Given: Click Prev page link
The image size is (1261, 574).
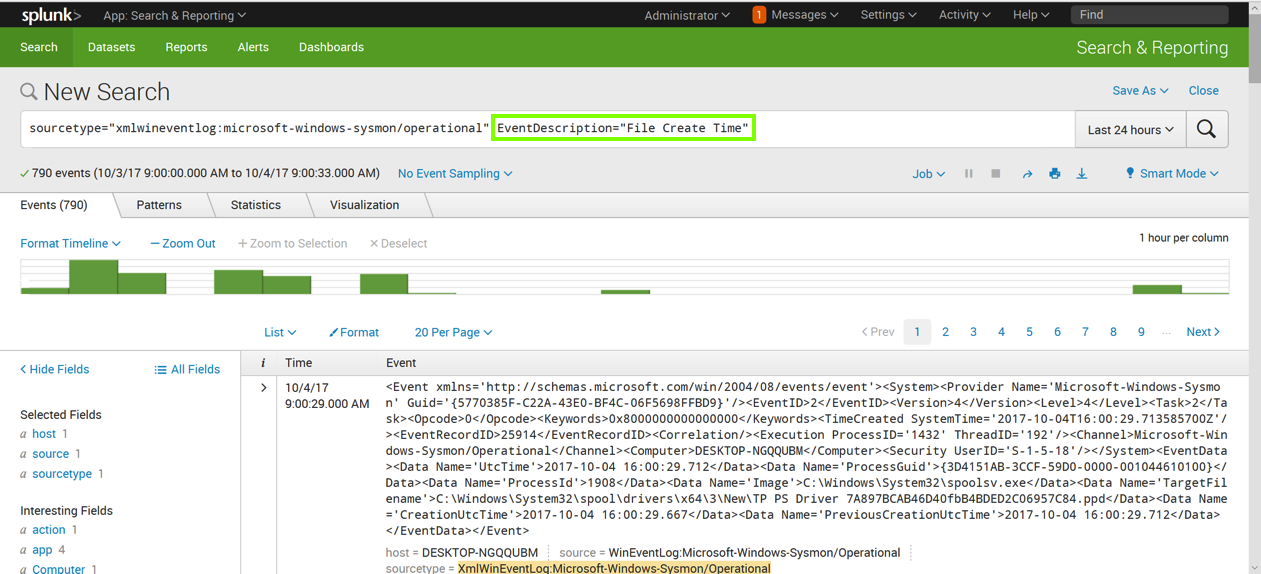Looking at the screenshot, I should (x=878, y=332).
